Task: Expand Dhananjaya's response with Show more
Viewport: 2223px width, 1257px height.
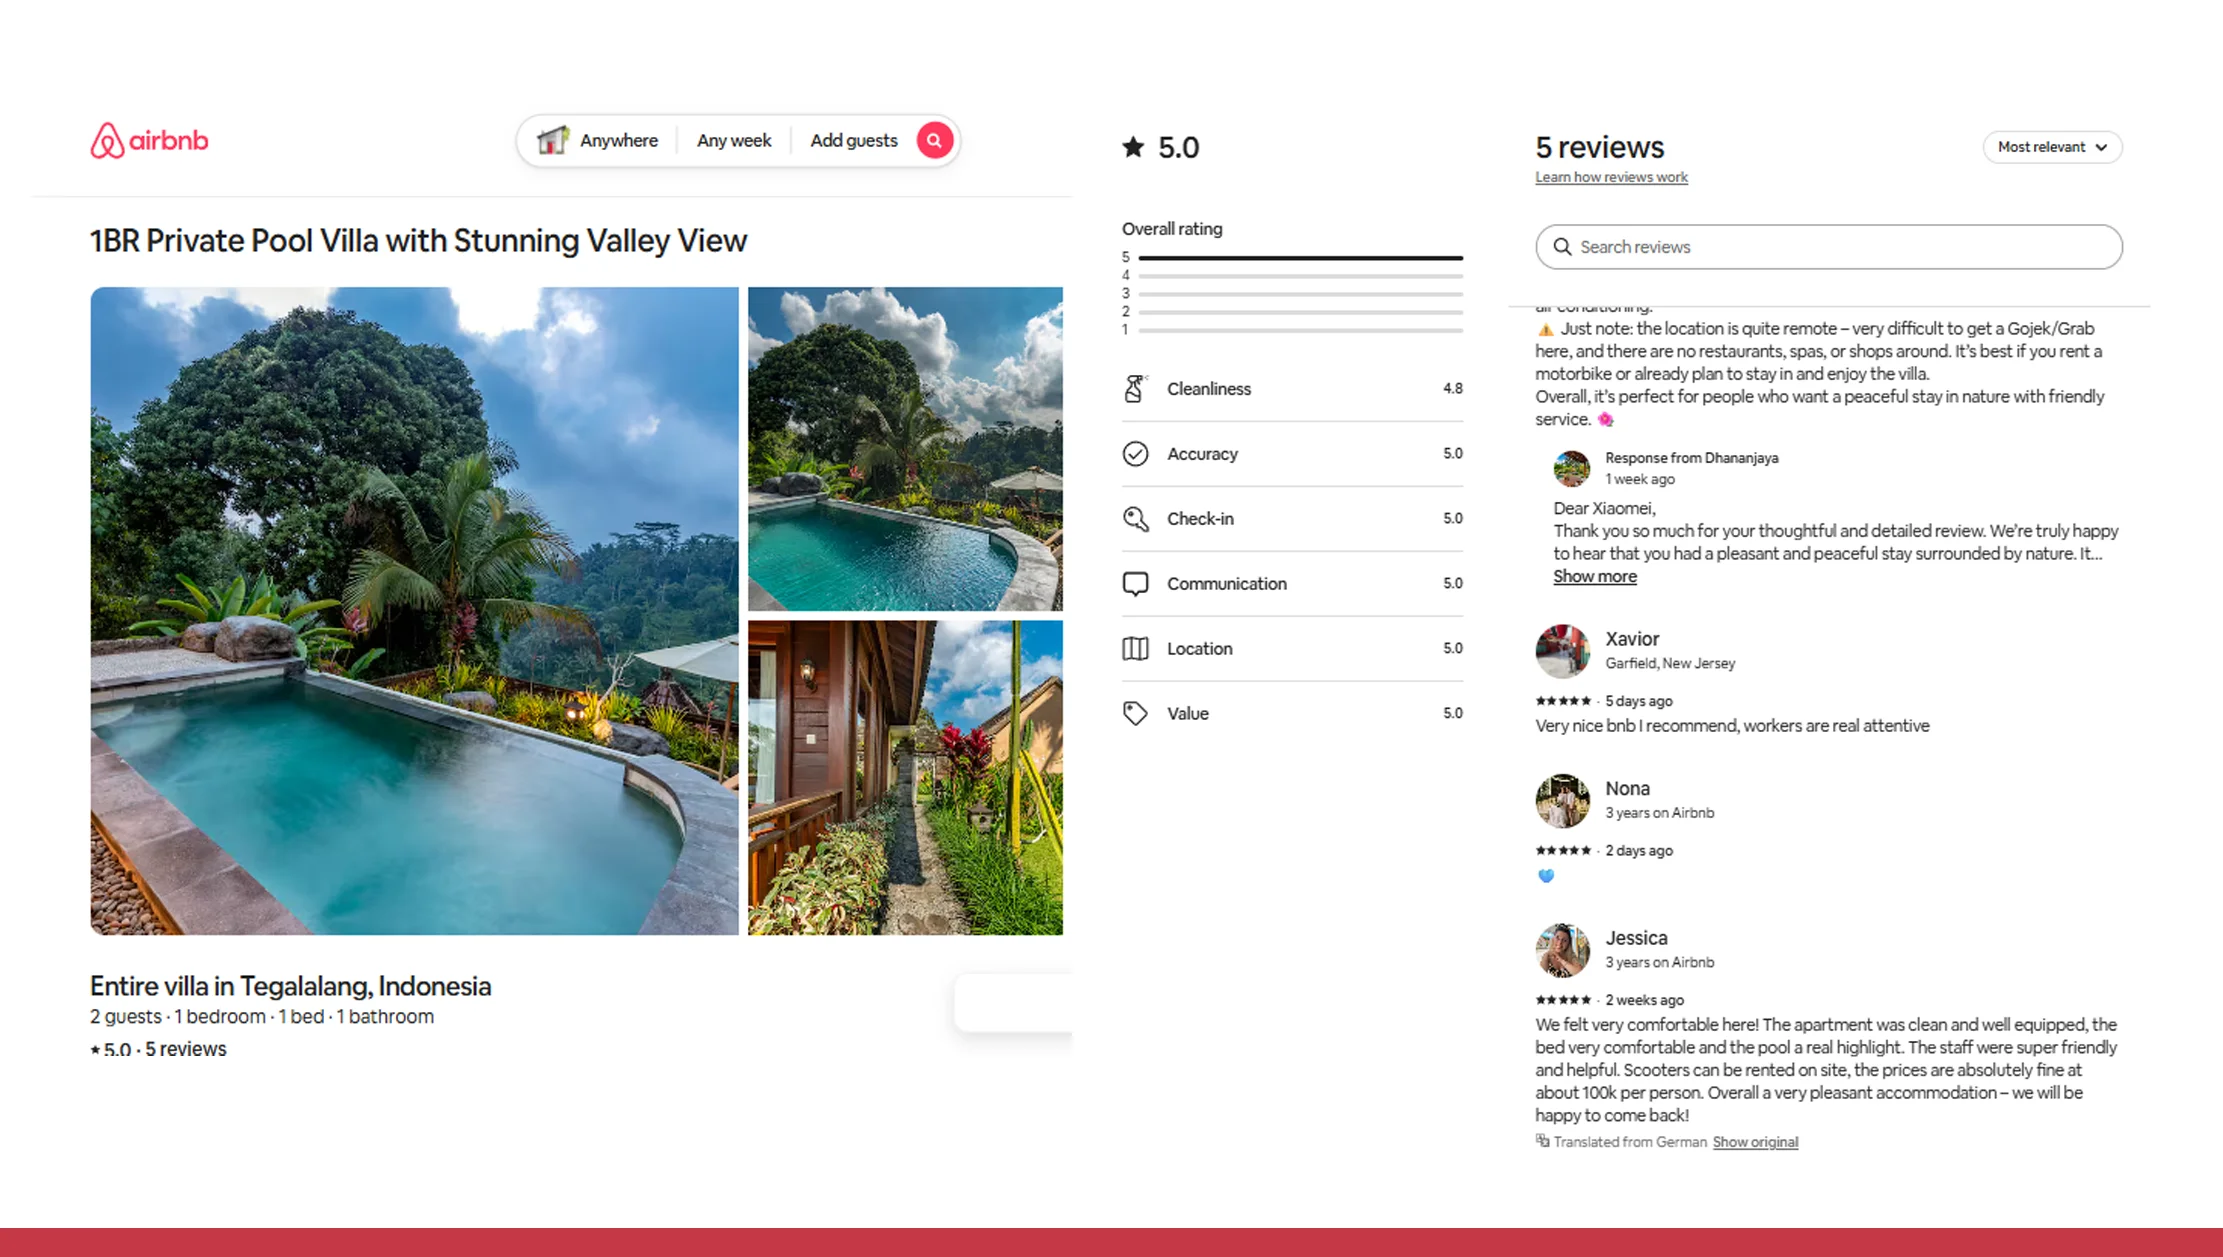Action: (x=1594, y=576)
